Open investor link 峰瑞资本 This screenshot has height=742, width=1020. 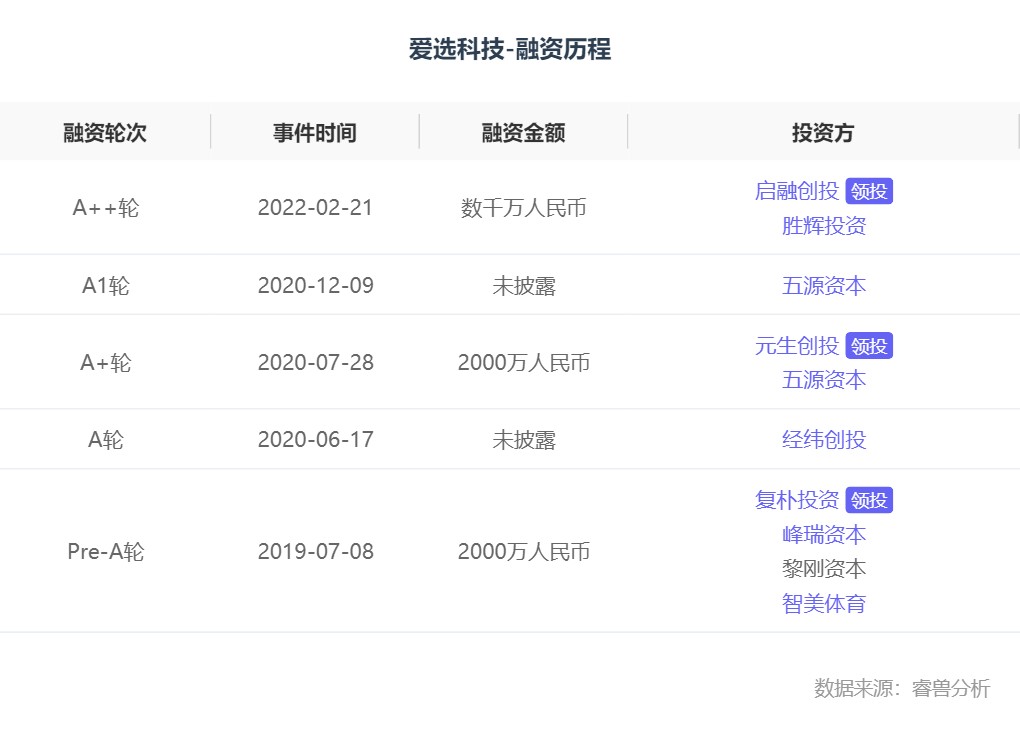coord(824,535)
